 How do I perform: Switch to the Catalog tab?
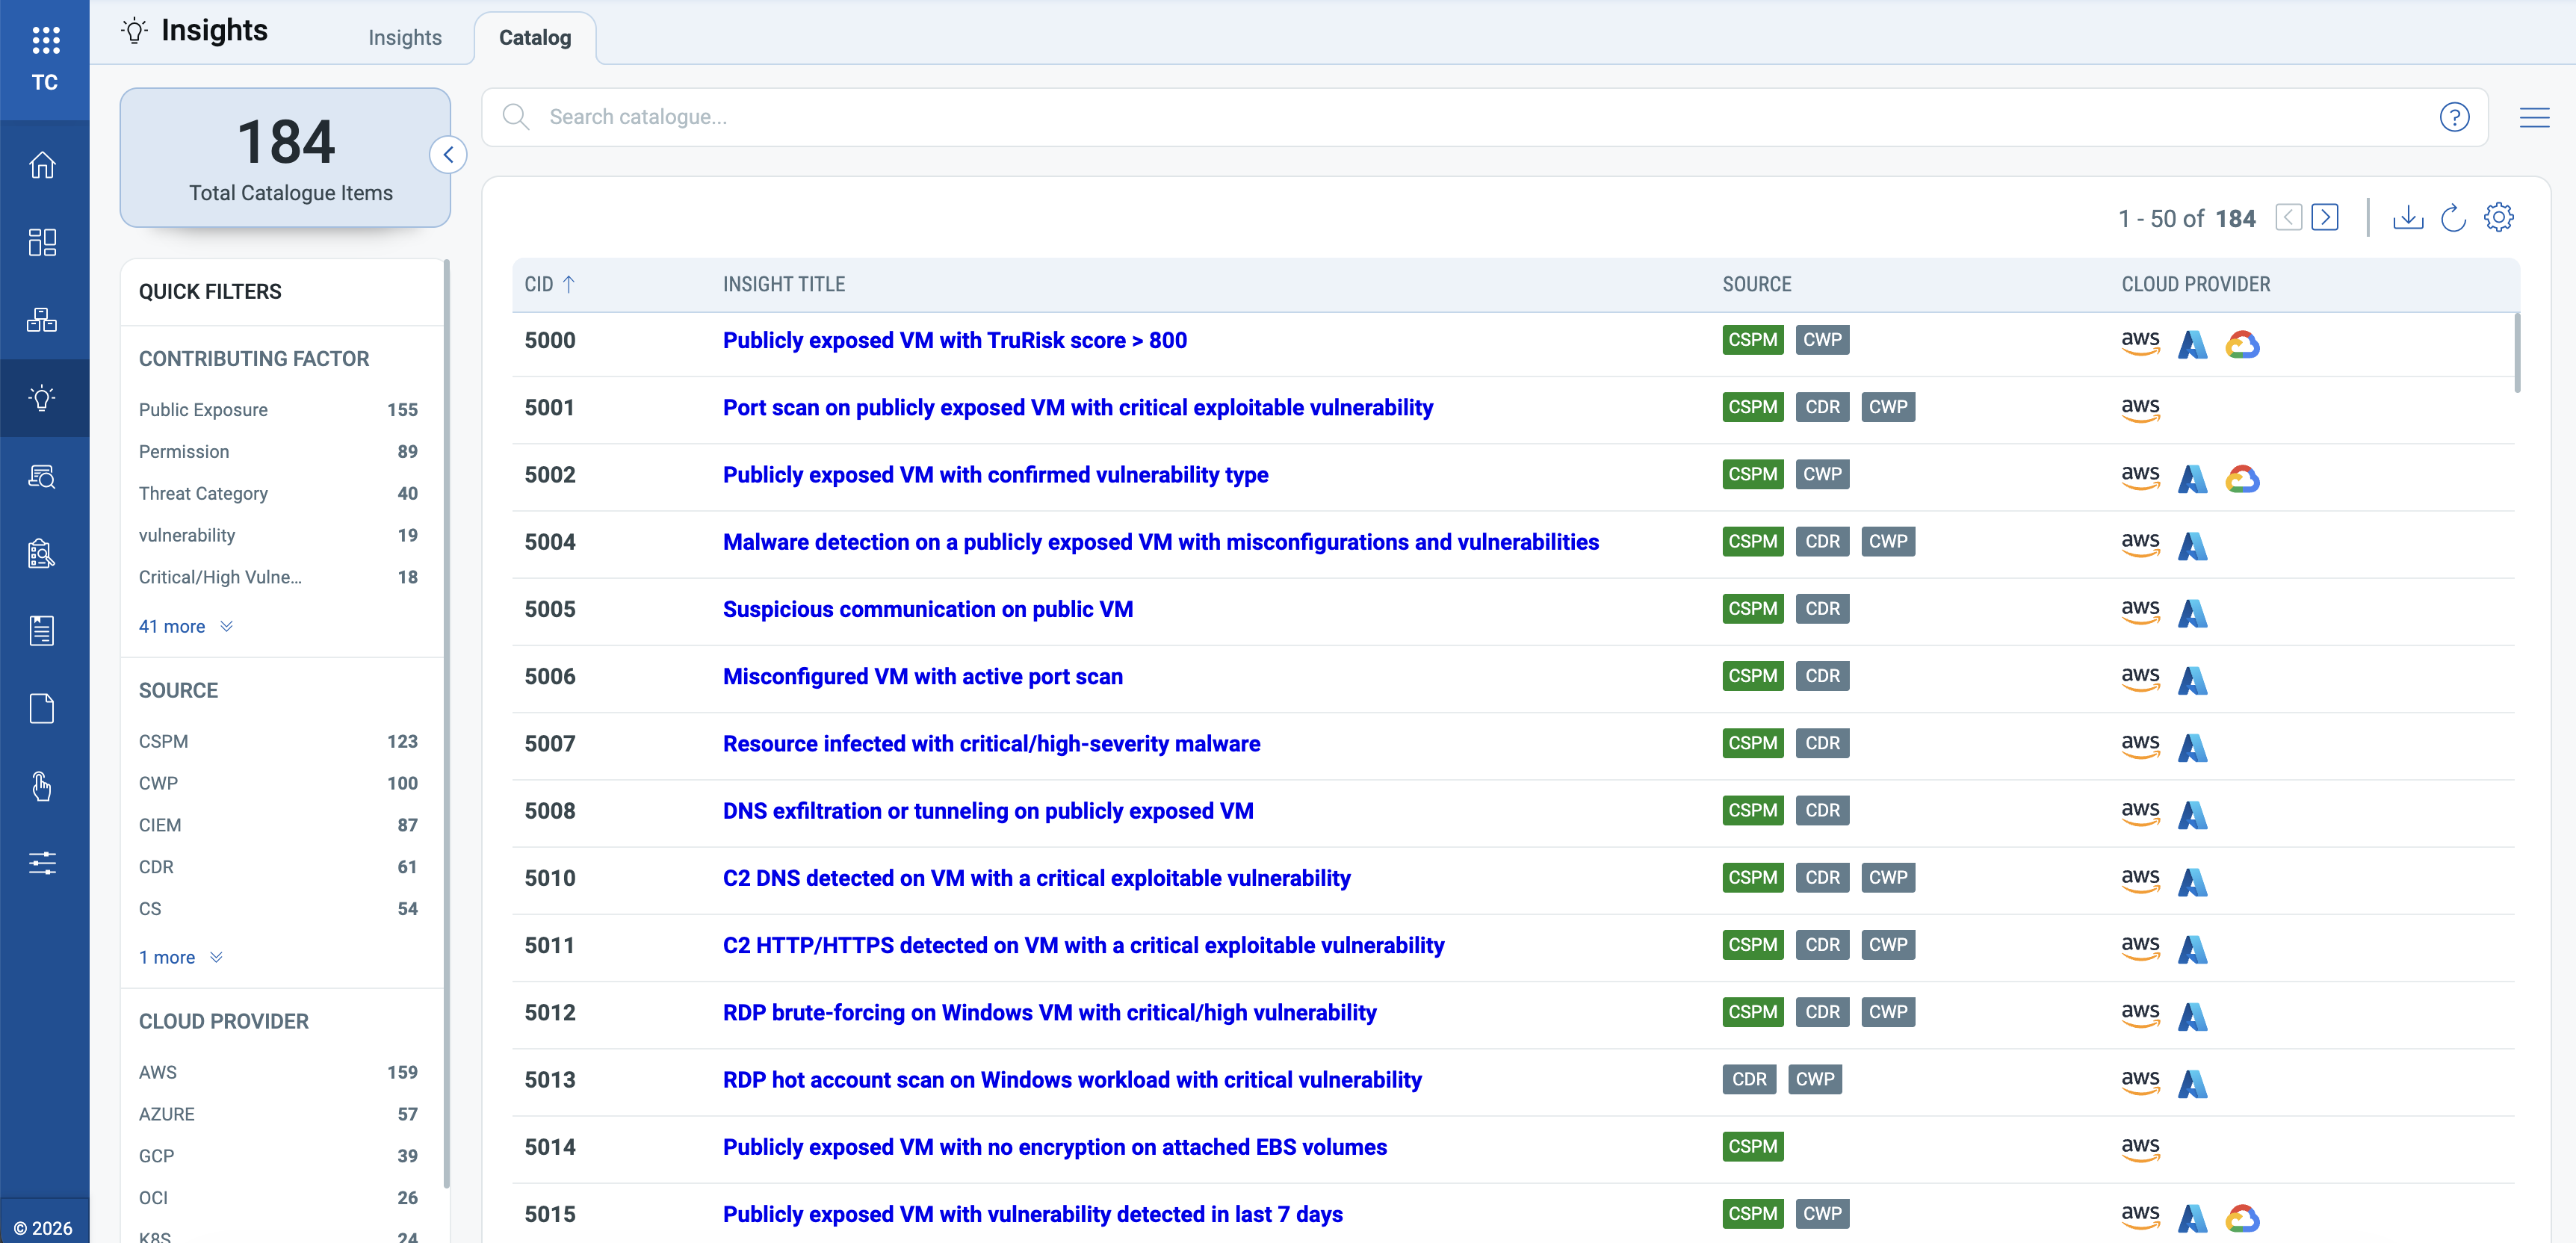535,37
